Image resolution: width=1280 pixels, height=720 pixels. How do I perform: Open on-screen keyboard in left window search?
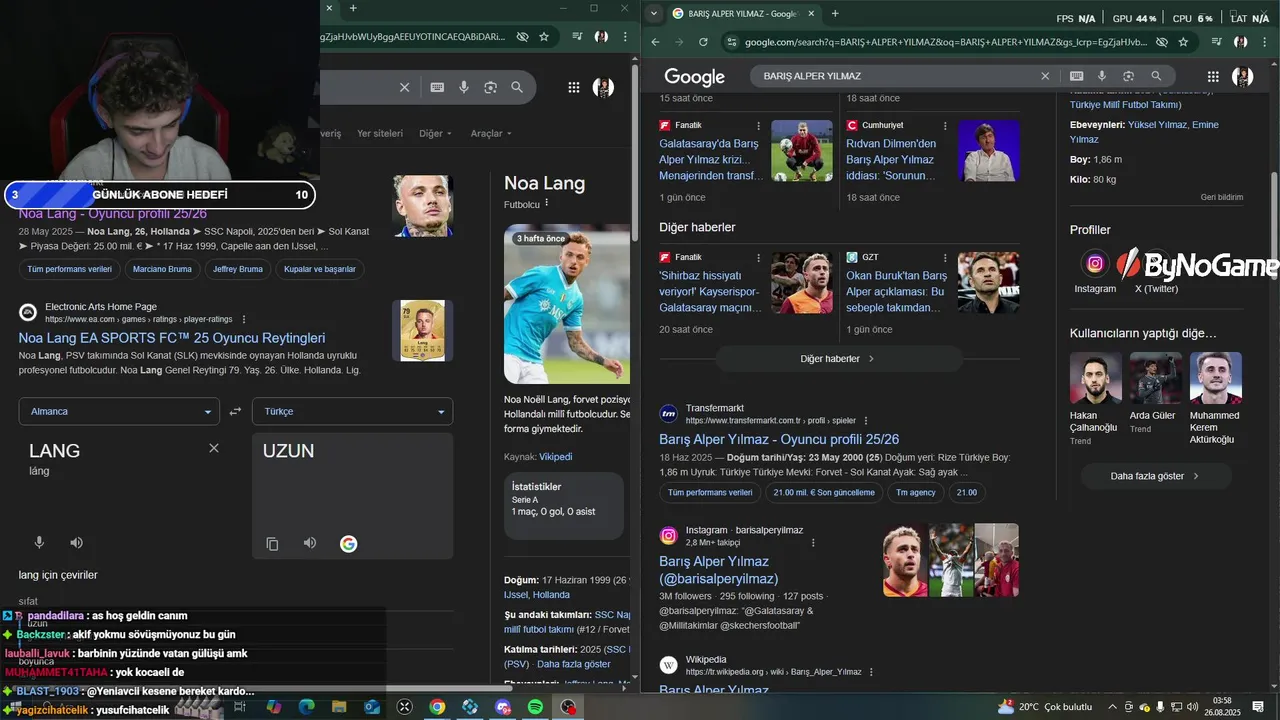click(437, 87)
